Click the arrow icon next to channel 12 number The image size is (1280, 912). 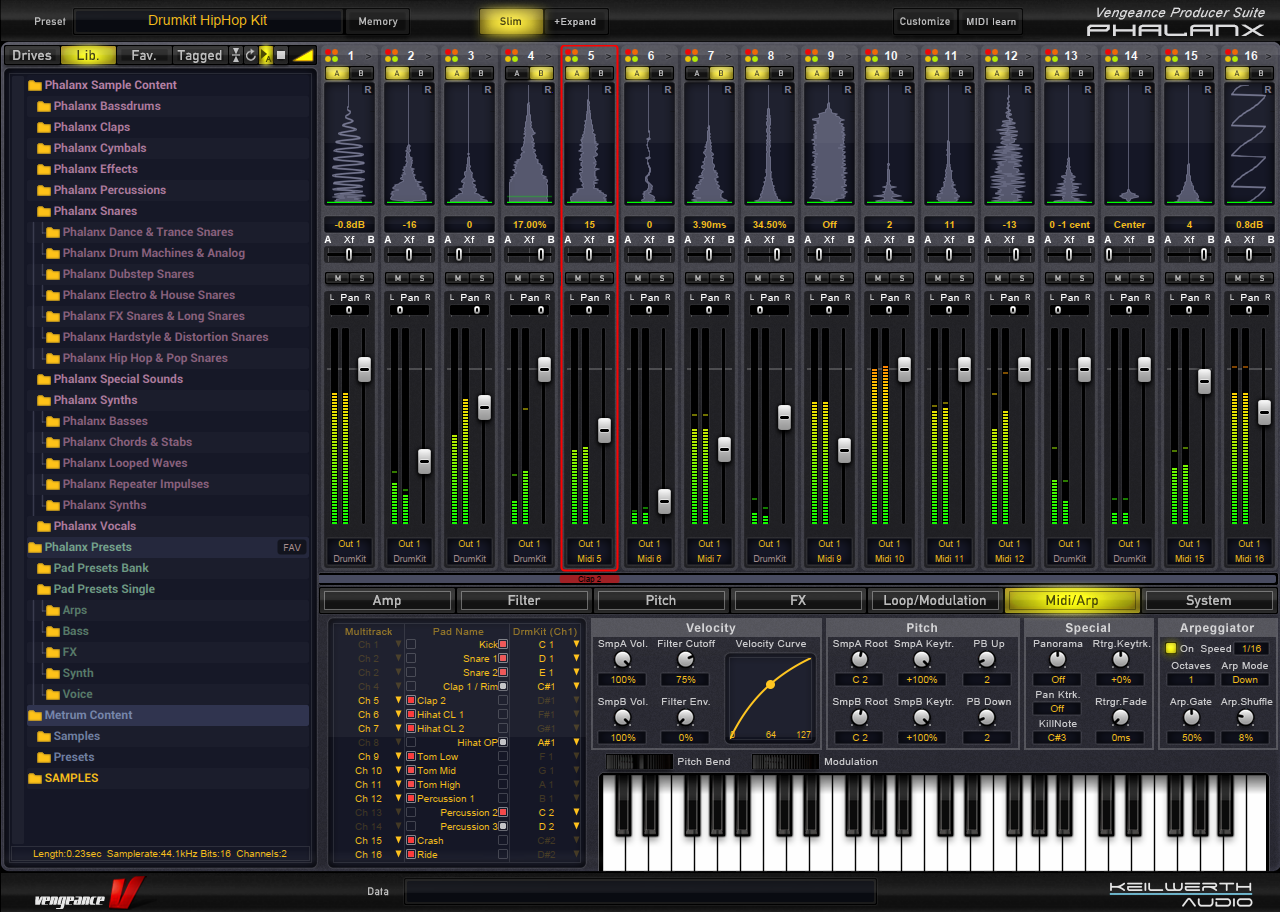[x=1028, y=56]
